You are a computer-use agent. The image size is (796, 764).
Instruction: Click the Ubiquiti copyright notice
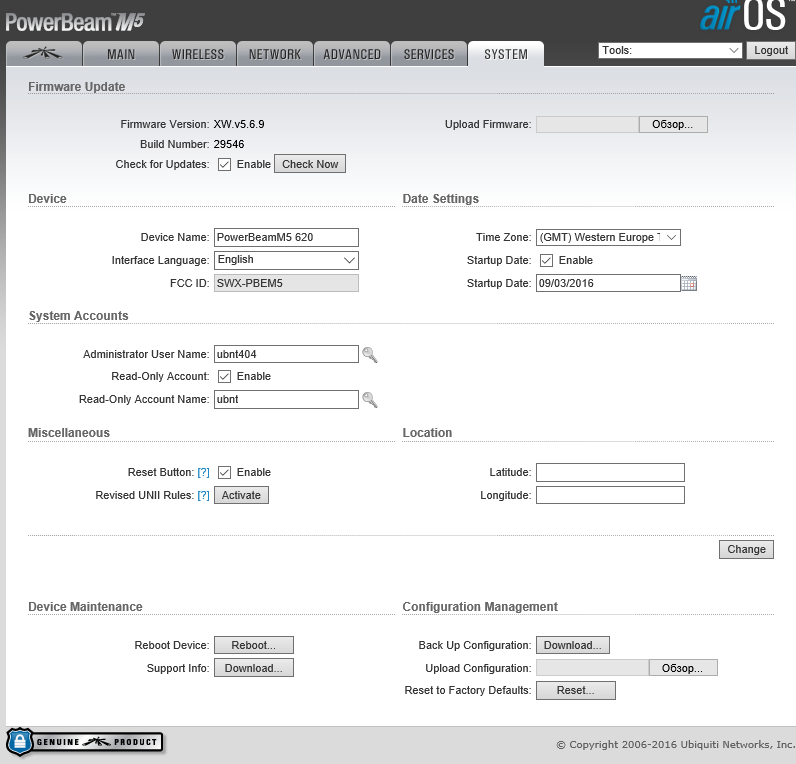676,745
